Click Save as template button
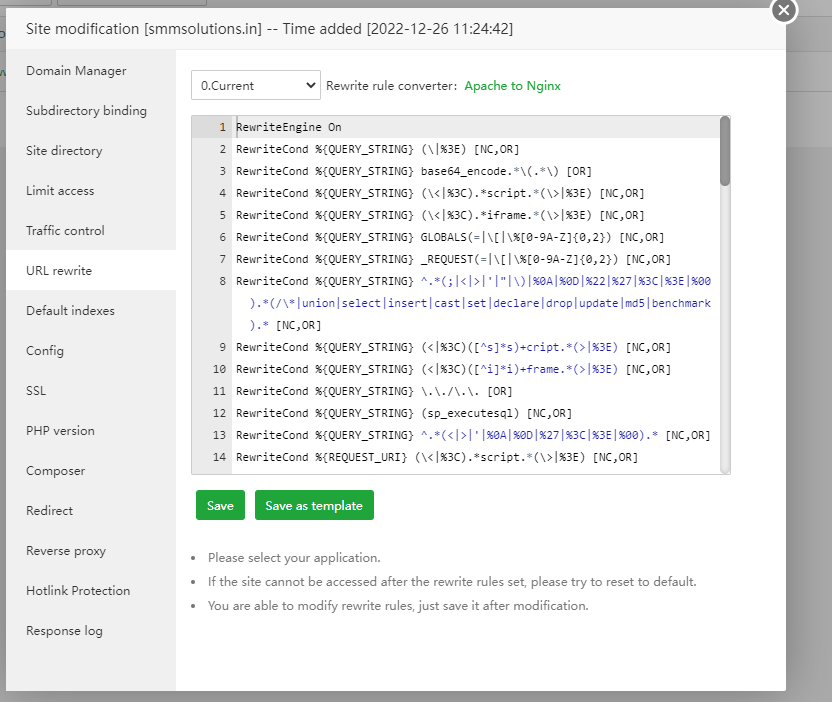This screenshot has height=702, width=832. 314,506
